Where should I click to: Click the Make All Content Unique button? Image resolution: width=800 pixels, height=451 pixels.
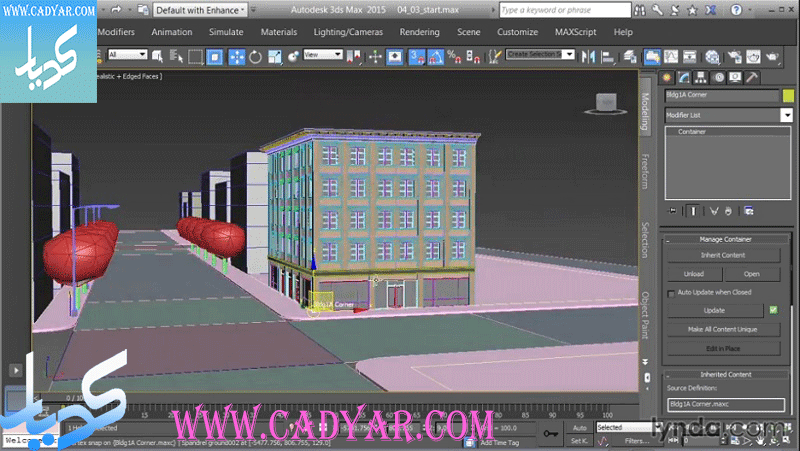click(722, 329)
